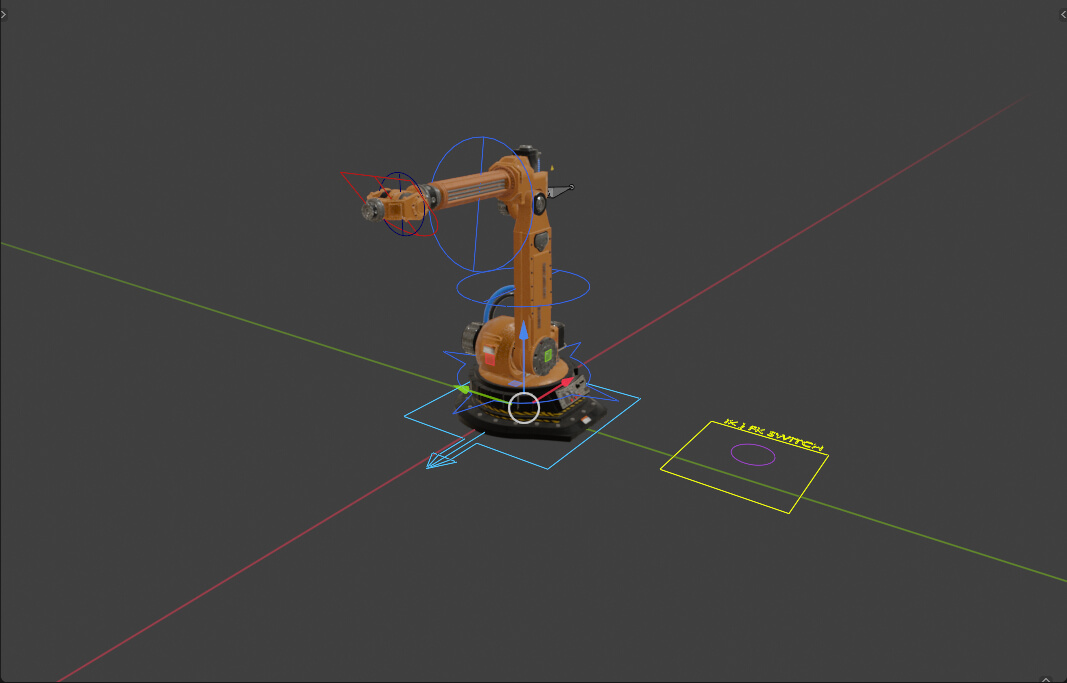Viewport: 1067px width, 683px height.
Task: Select the black cone control behind elbow
Action: point(561,191)
